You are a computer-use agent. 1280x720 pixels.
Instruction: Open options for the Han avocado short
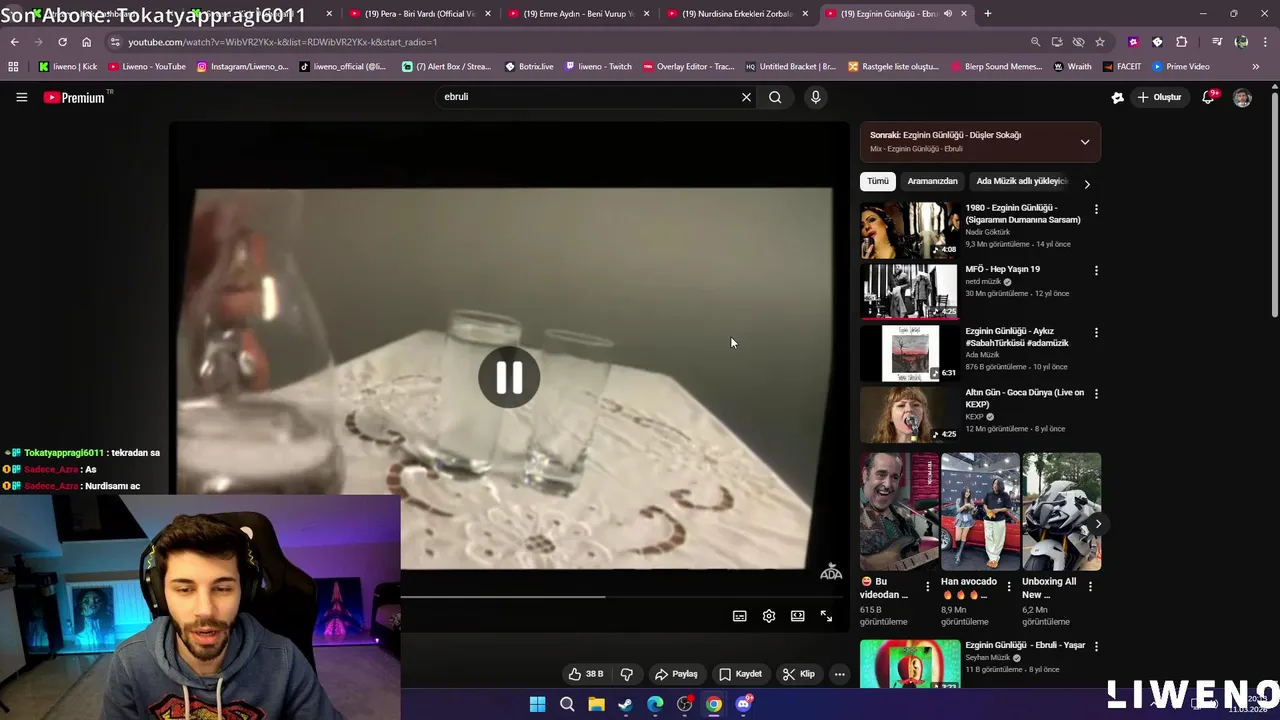click(x=1008, y=587)
